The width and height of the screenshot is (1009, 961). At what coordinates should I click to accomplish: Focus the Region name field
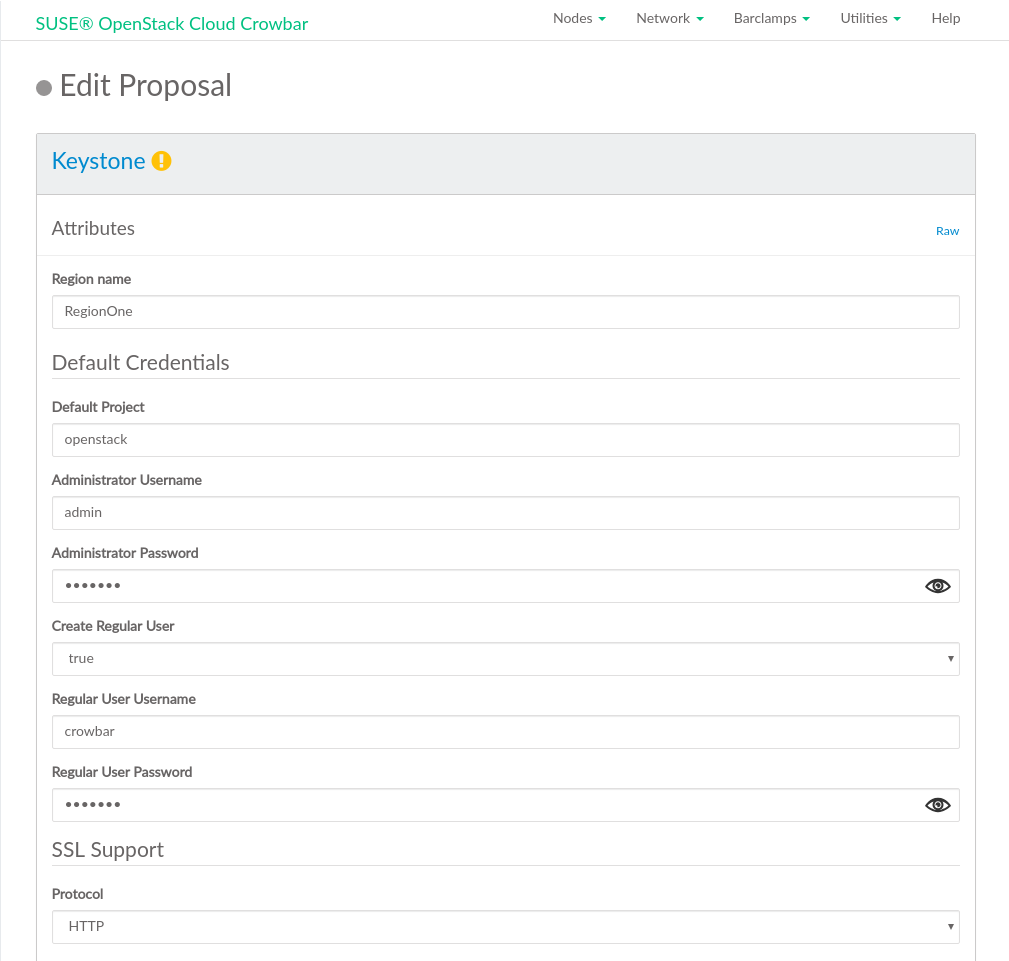[505, 312]
